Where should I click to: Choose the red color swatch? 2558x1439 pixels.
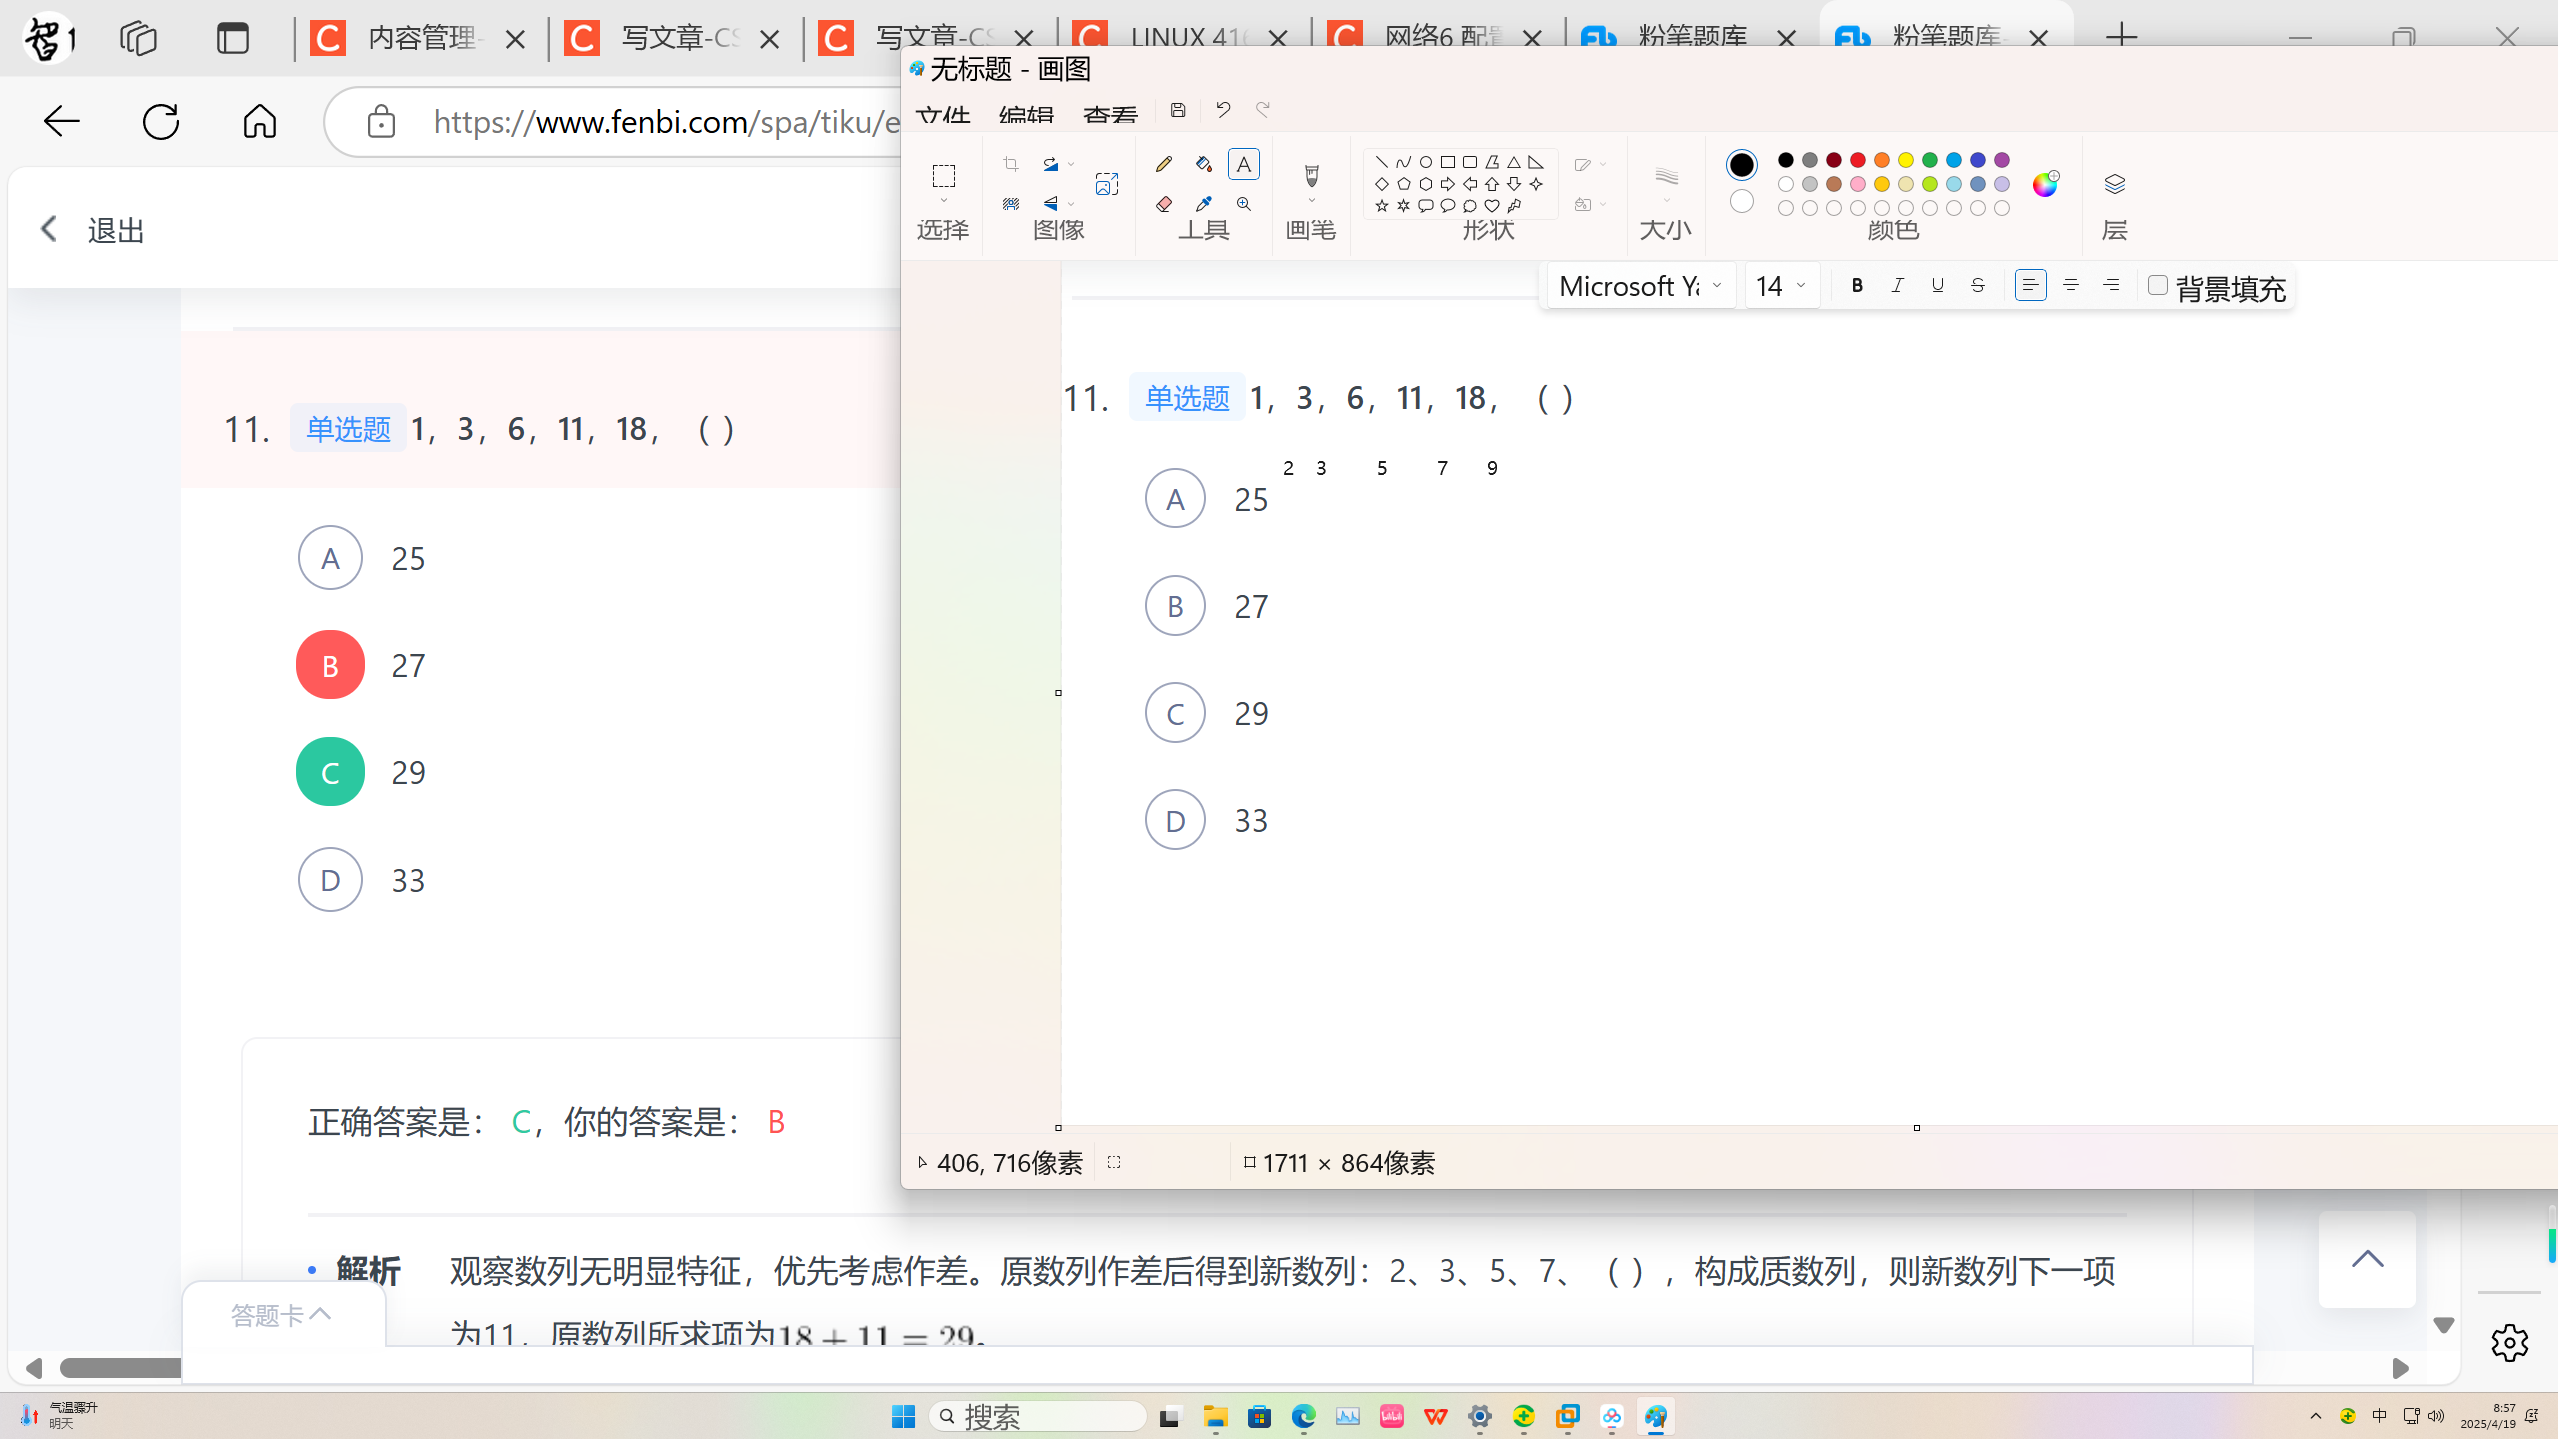point(1858,160)
